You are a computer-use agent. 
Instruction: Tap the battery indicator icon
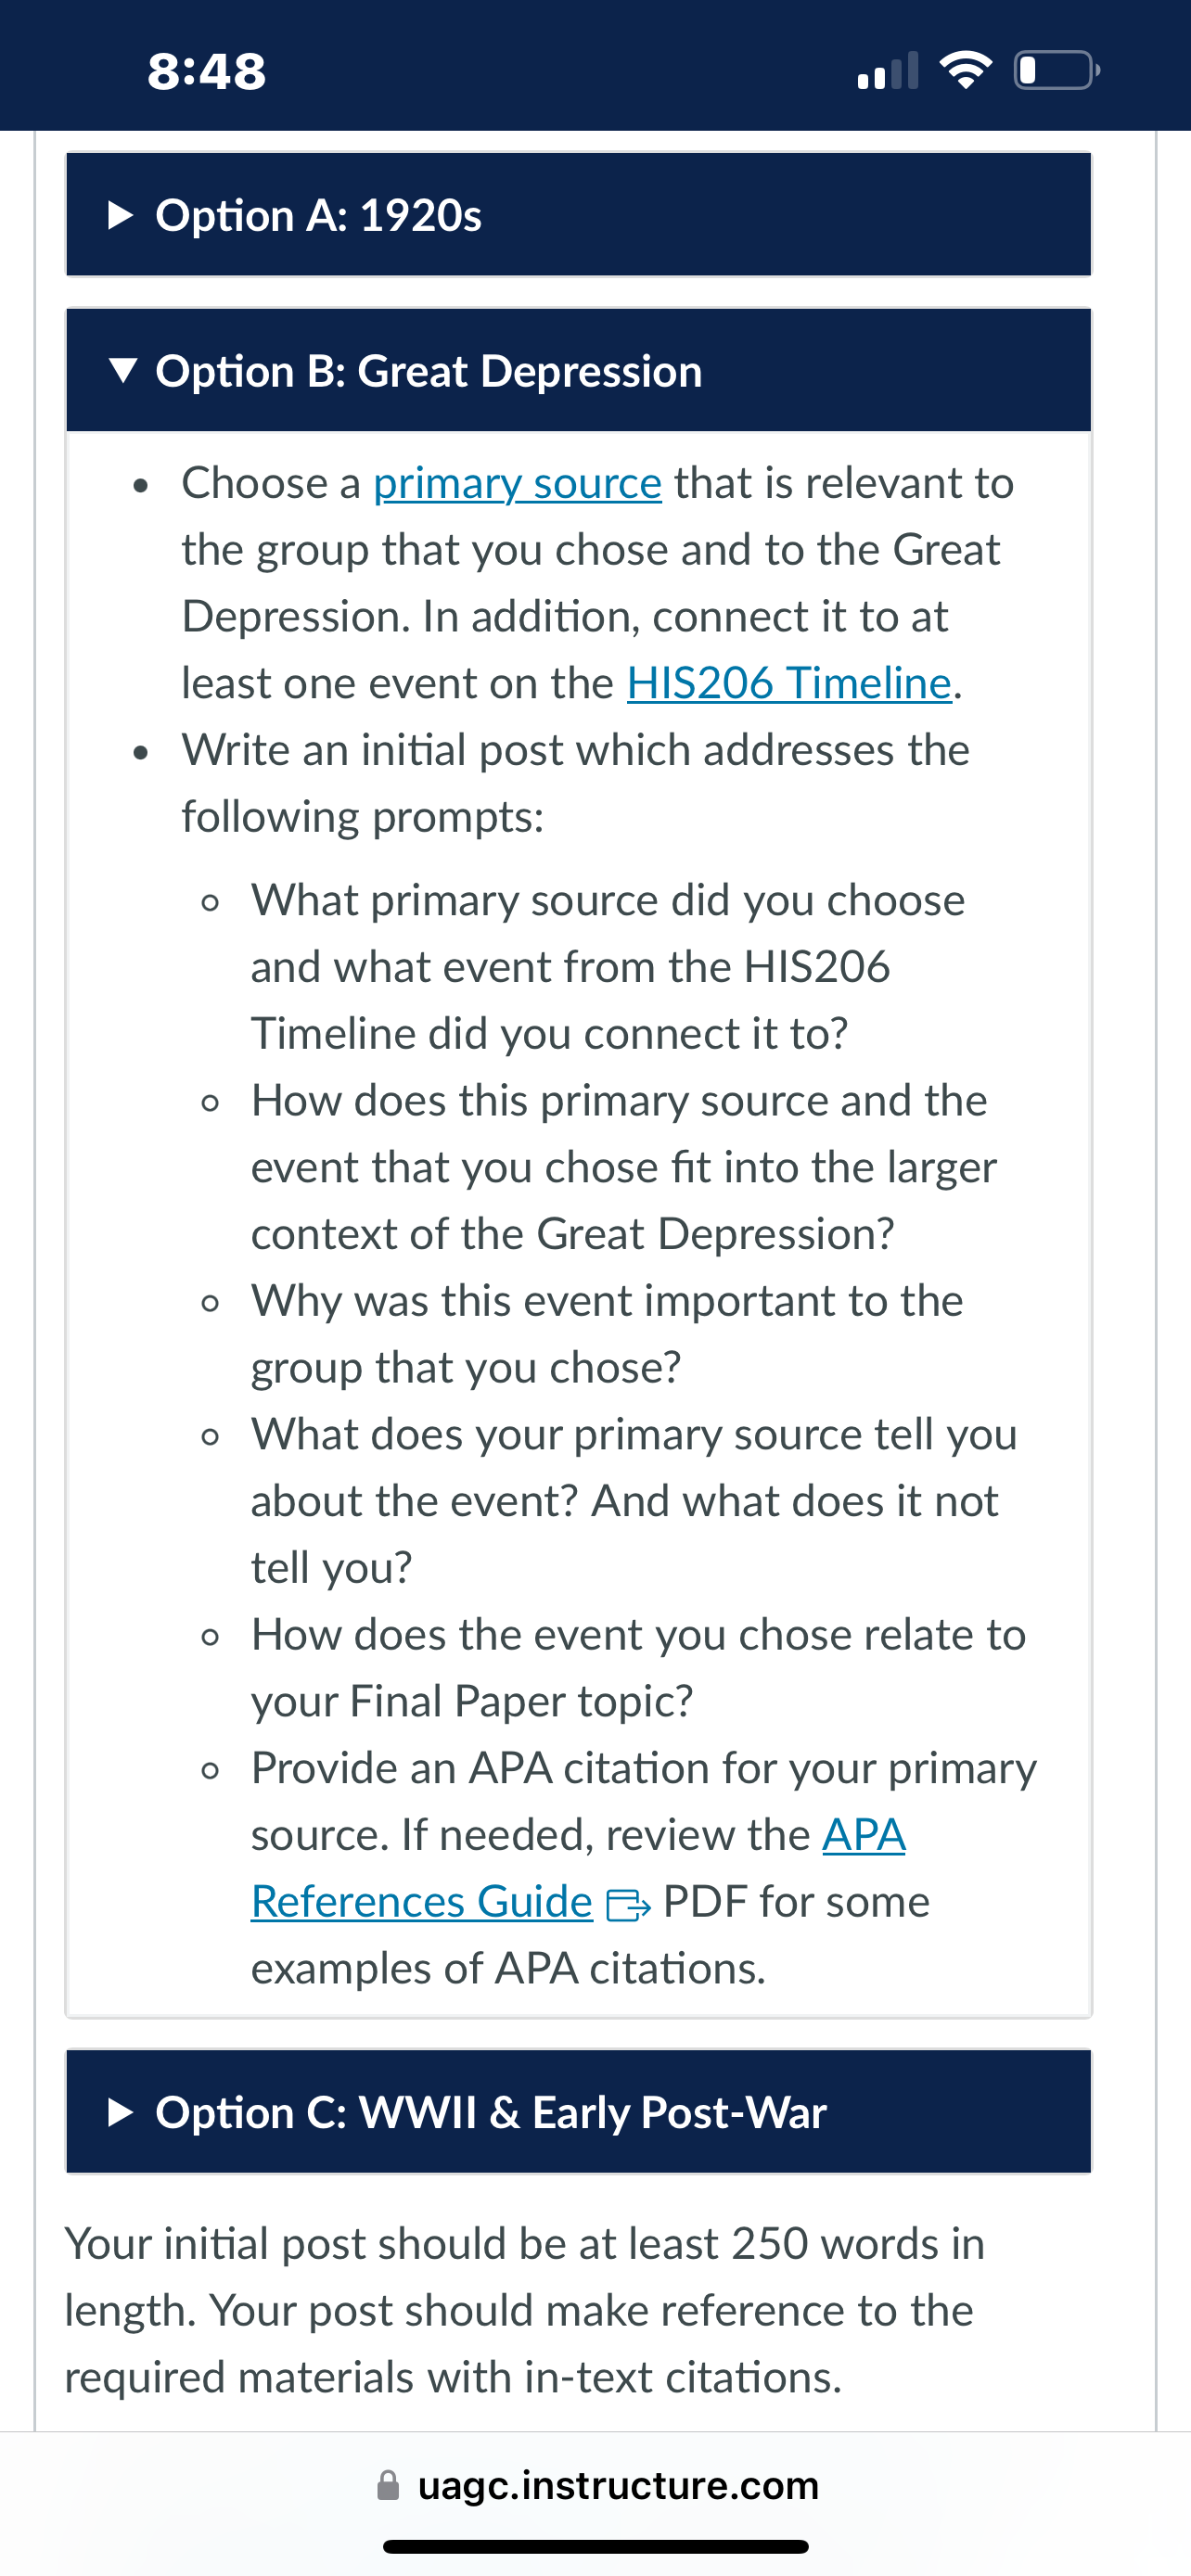click(1057, 70)
